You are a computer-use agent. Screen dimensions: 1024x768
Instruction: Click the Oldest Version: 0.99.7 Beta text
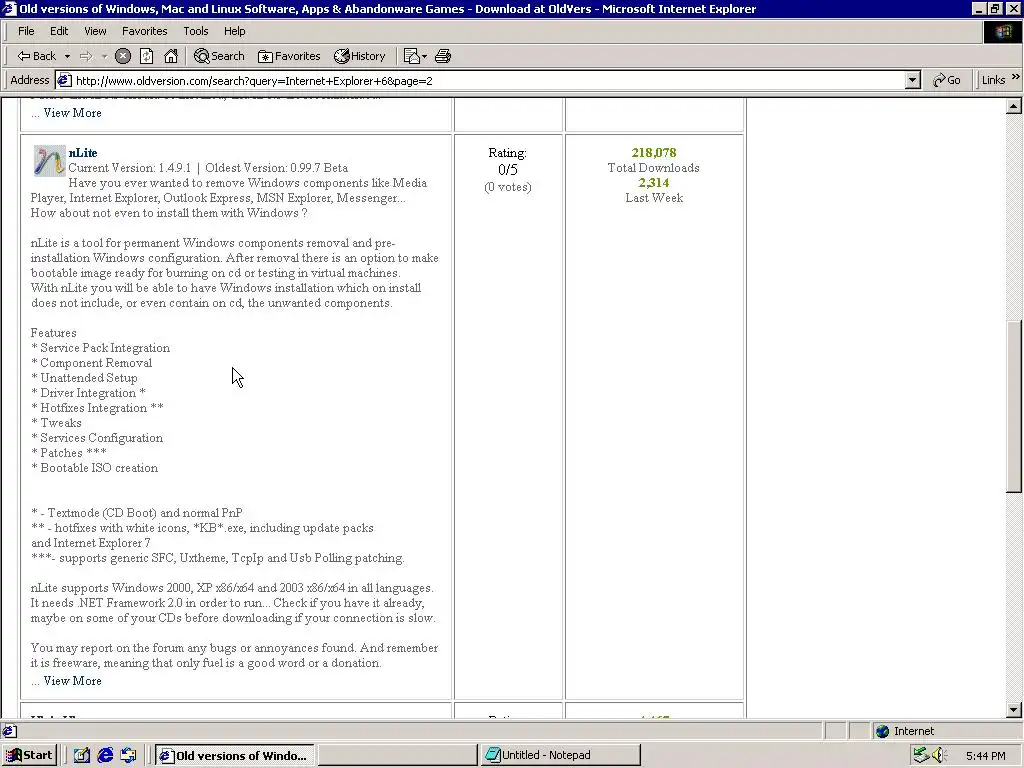point(276,168)
